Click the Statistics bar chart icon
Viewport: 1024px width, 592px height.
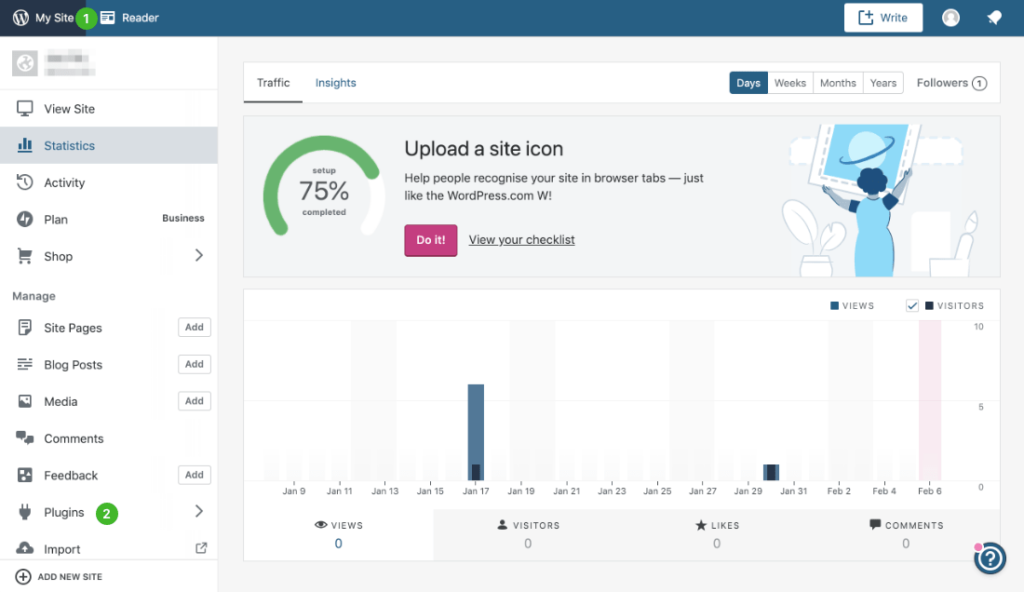25,145
